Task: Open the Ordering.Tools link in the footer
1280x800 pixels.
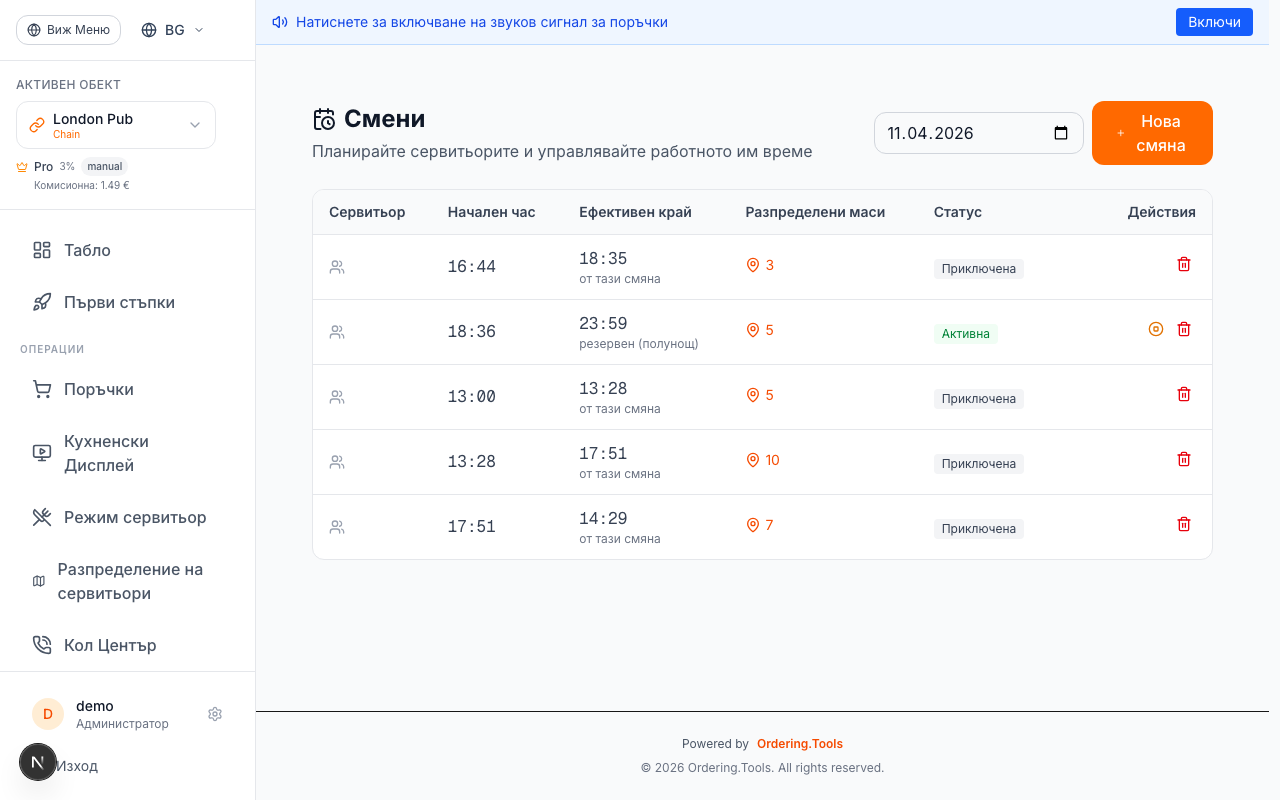Action: point(799,743)
